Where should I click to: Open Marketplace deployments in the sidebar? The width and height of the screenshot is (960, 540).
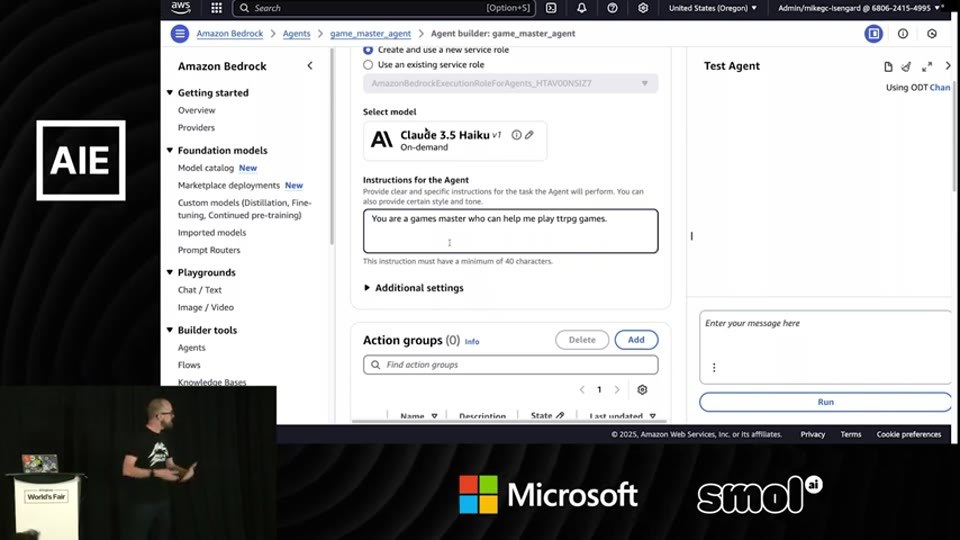tap(228, 185)
